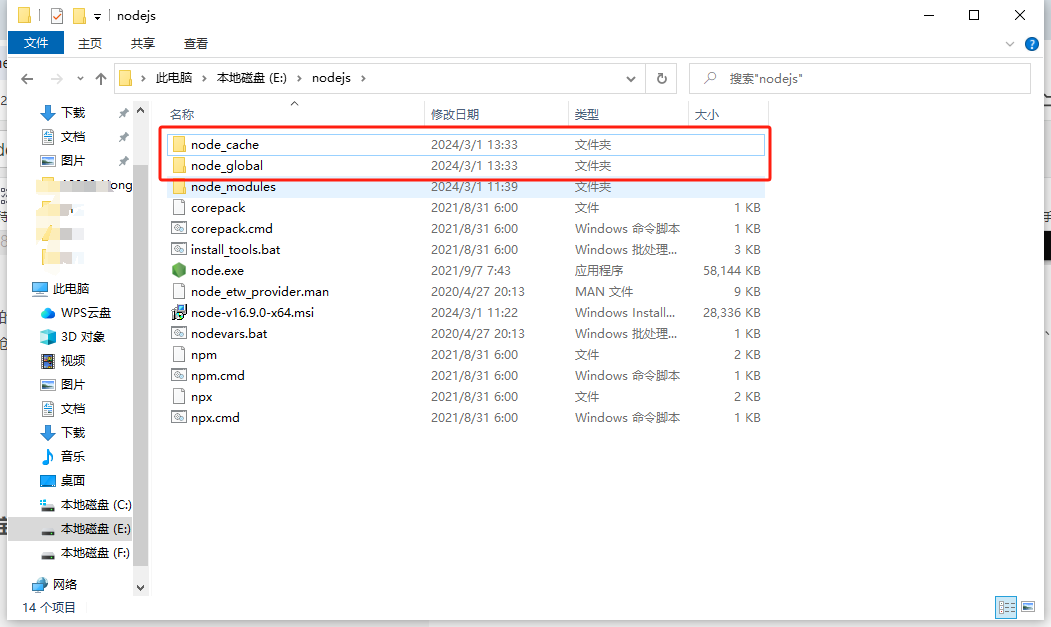The width and height of the screenshot is (1051, 627).
Task: Open the 文件 menu tab
Action: click(x=36, y=43)
